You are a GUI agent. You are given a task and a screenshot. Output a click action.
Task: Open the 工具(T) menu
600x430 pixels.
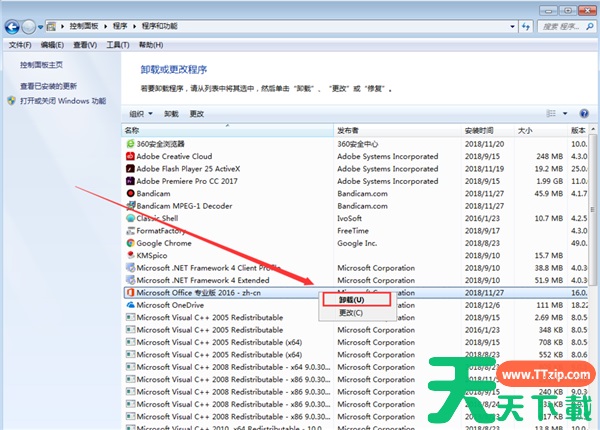point(117,45)
